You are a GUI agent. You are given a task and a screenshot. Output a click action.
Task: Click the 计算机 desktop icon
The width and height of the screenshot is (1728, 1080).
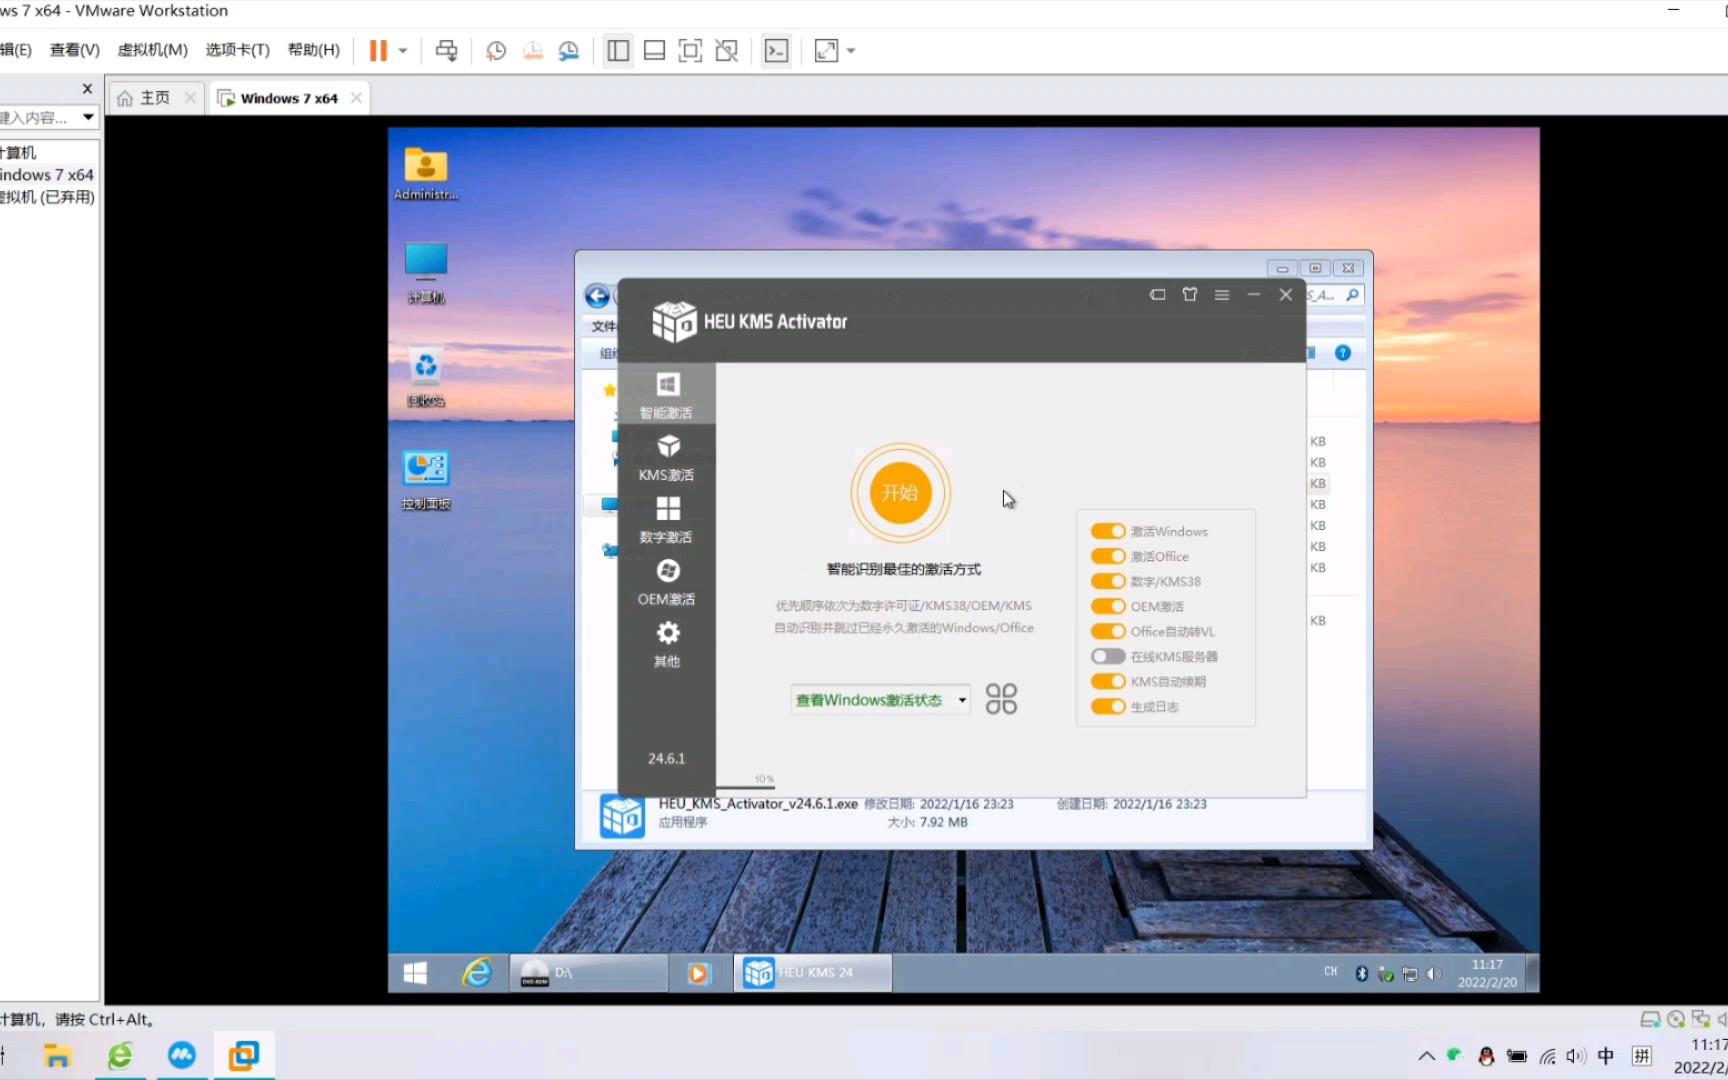(x=426, y=272)
